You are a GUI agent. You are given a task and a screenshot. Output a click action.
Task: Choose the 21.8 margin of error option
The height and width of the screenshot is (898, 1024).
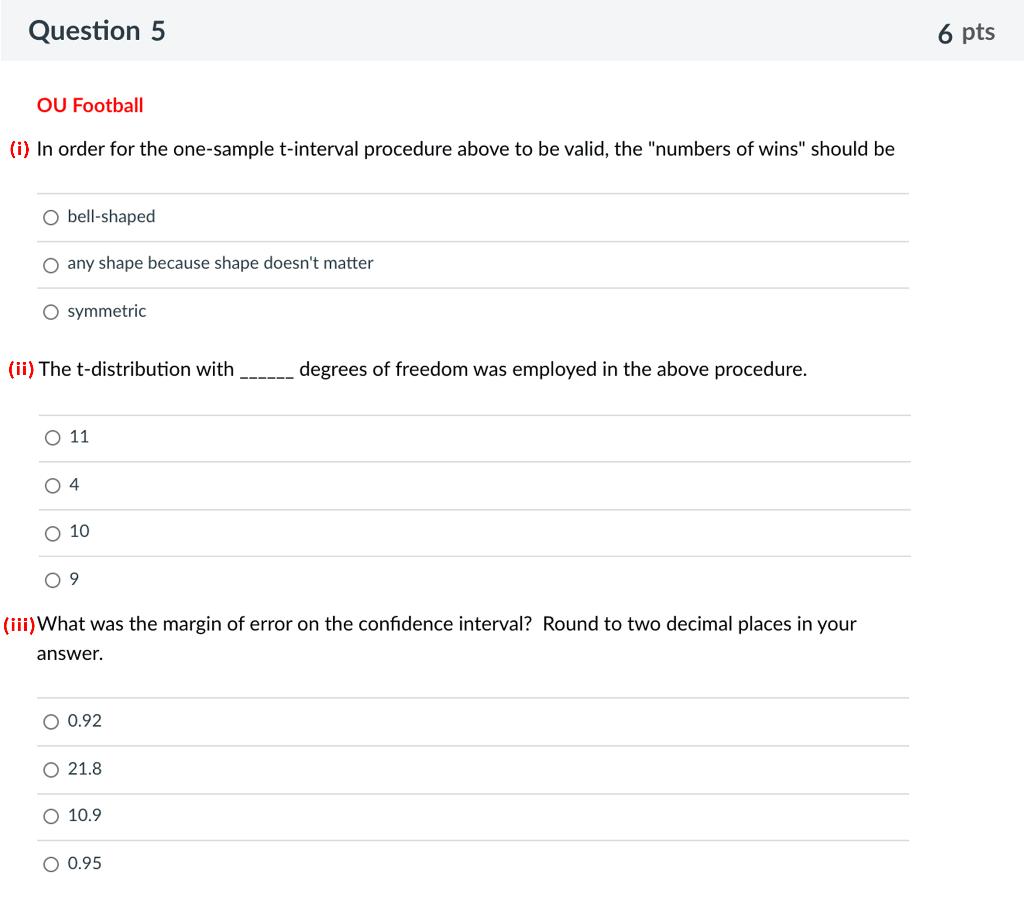[51, 770]
